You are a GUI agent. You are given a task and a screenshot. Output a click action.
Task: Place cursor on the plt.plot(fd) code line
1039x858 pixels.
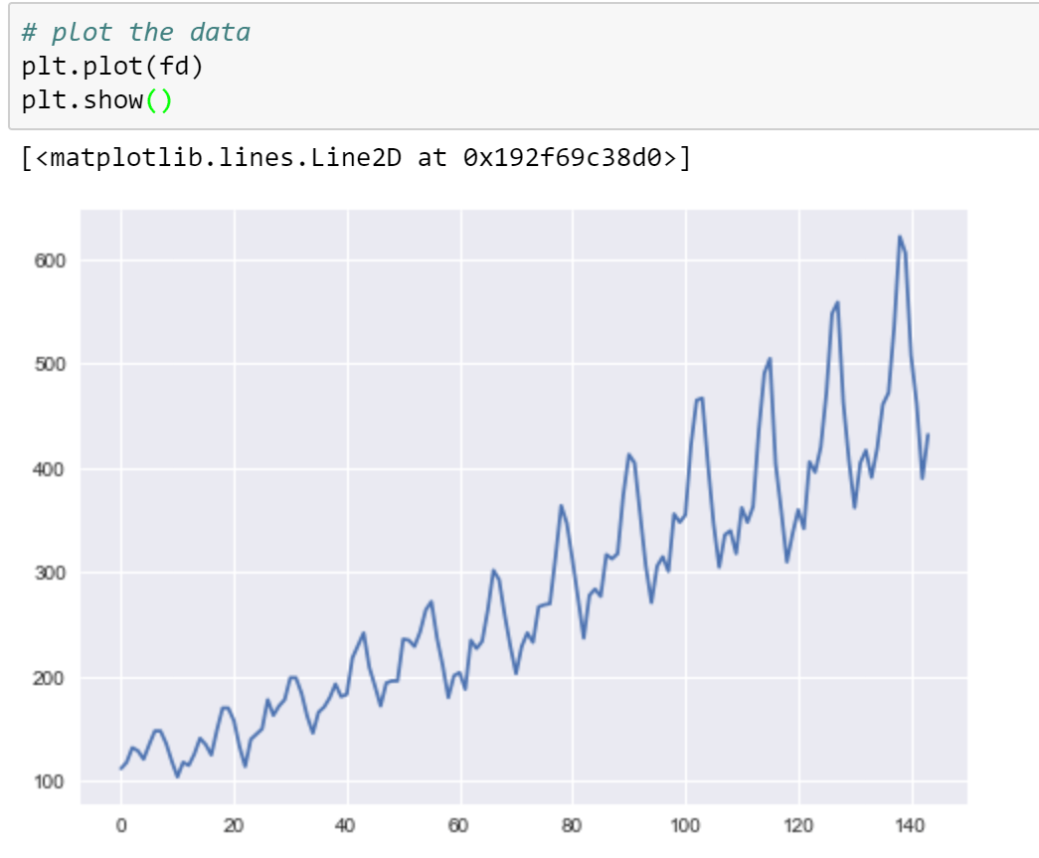coord(112,66)
